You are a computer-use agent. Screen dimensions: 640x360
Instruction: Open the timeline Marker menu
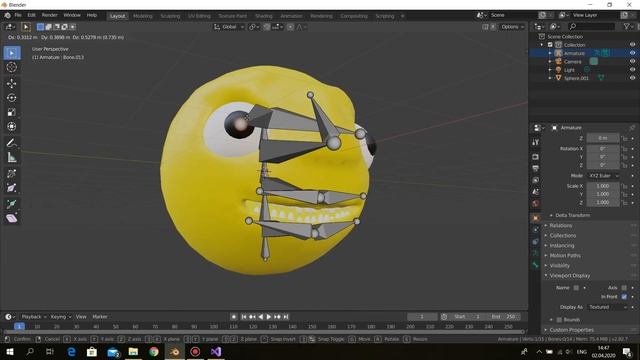coord(100,317)
